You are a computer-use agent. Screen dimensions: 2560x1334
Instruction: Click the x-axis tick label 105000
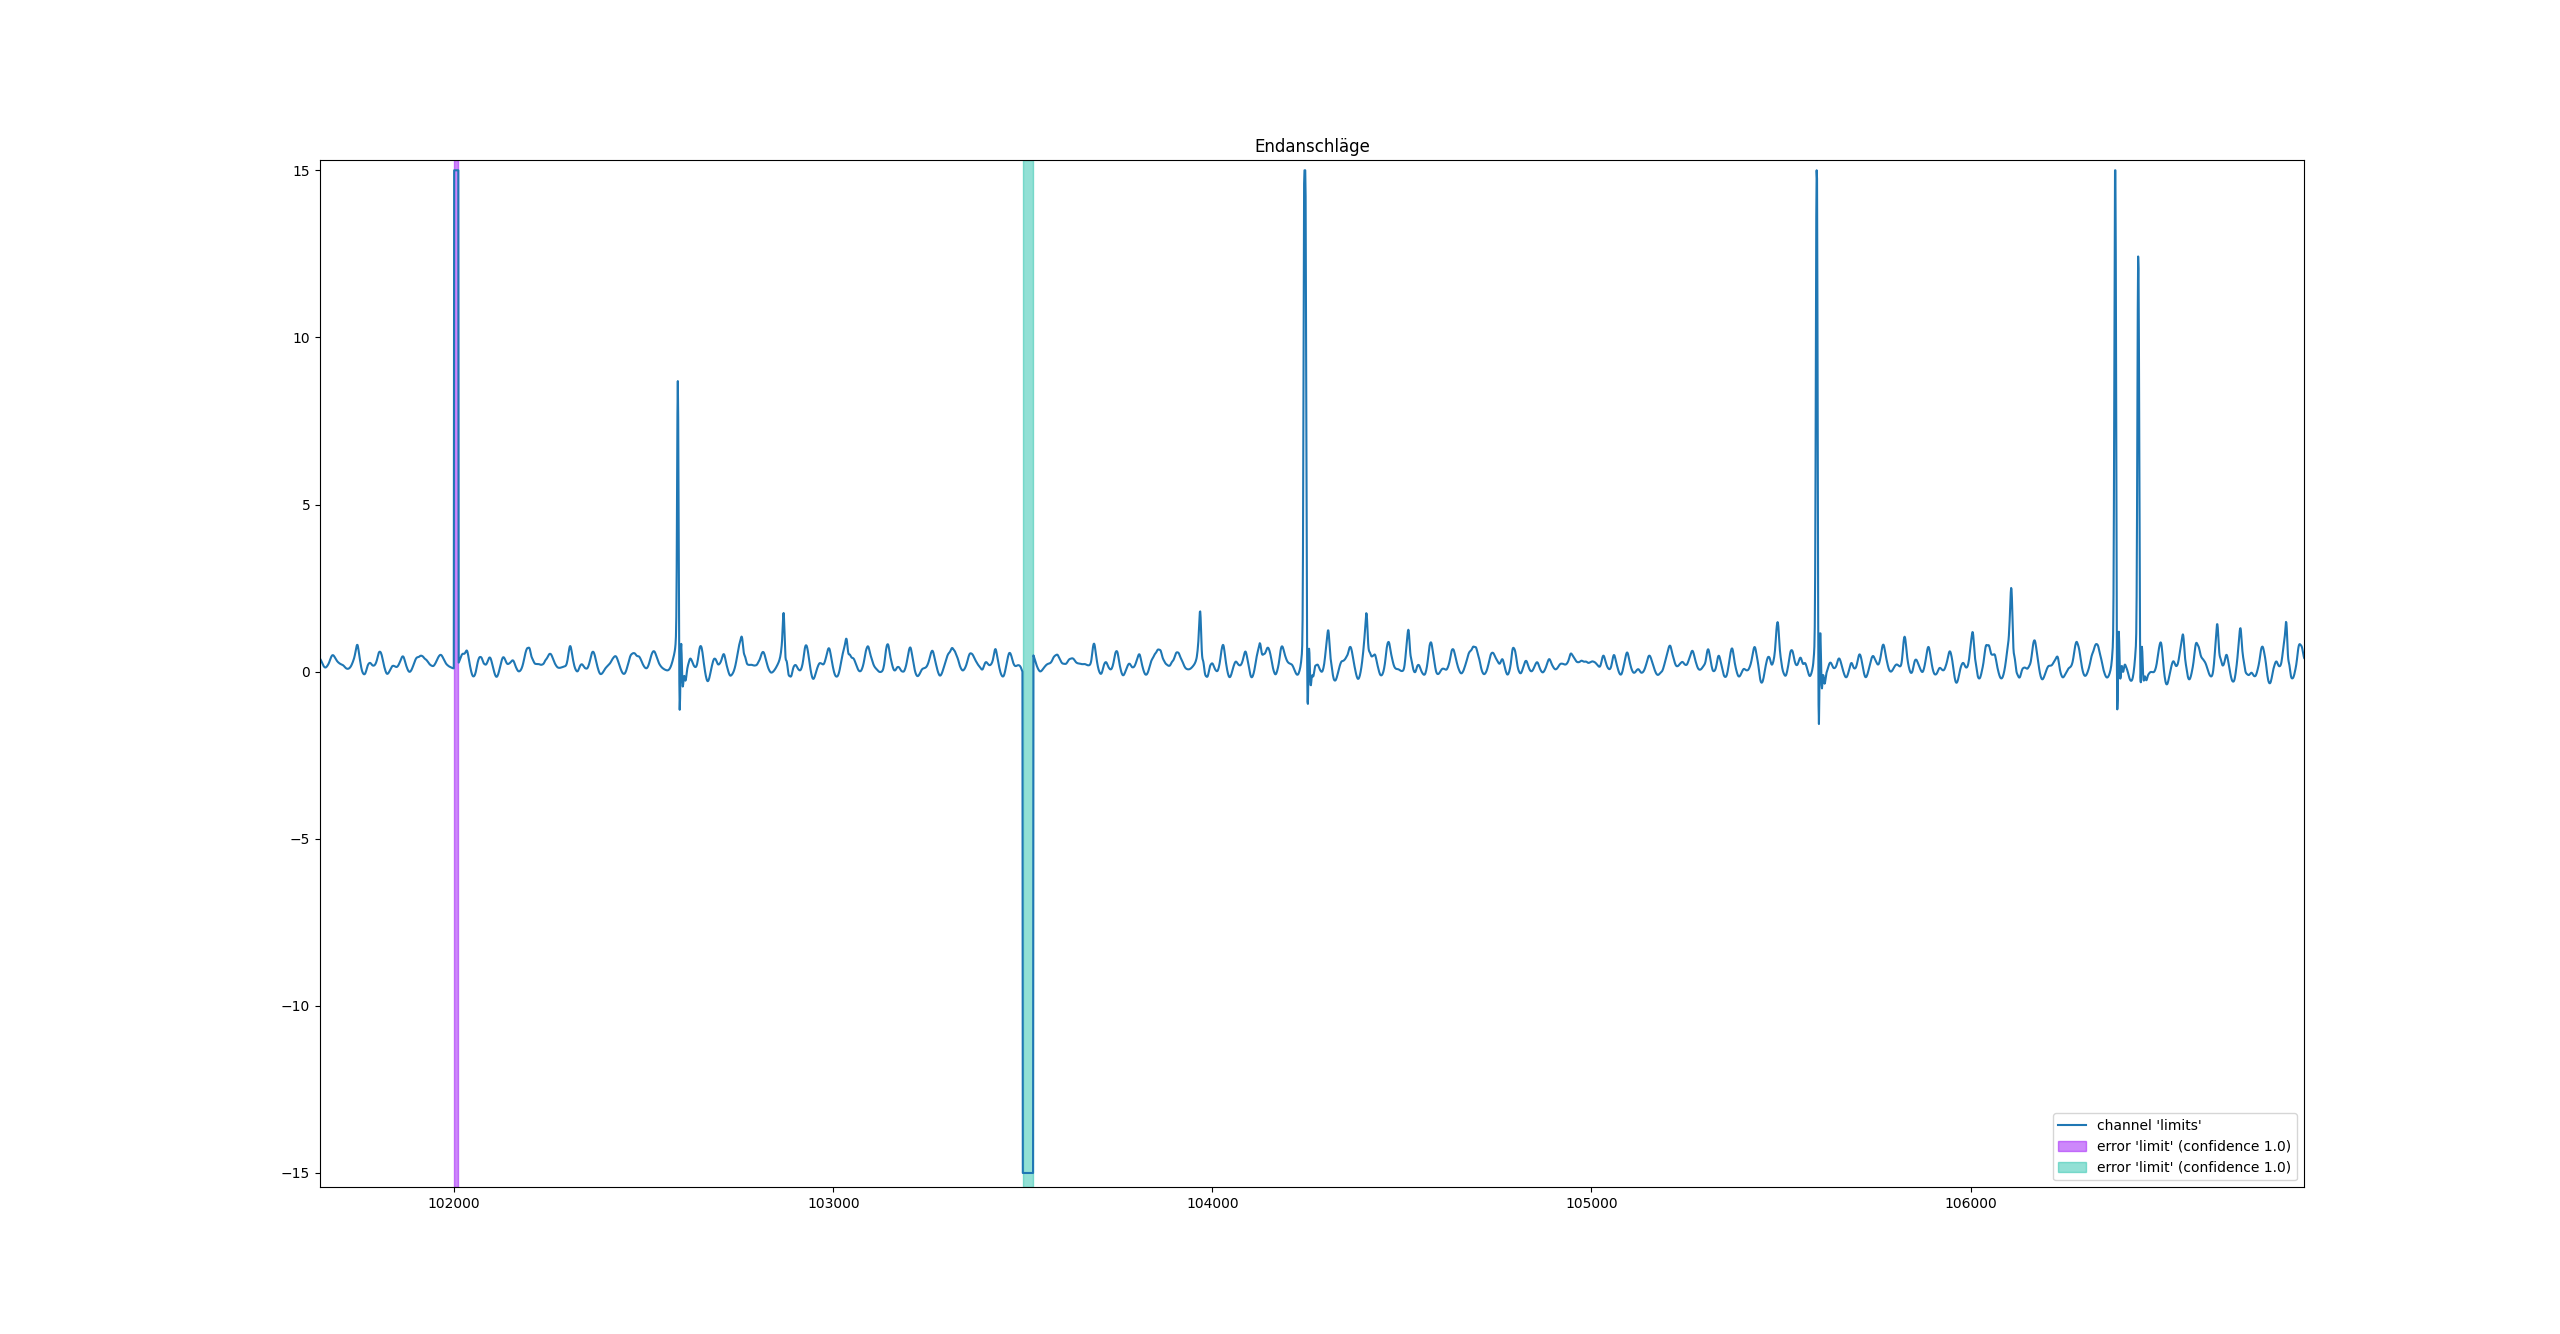coord(1591,1203)
